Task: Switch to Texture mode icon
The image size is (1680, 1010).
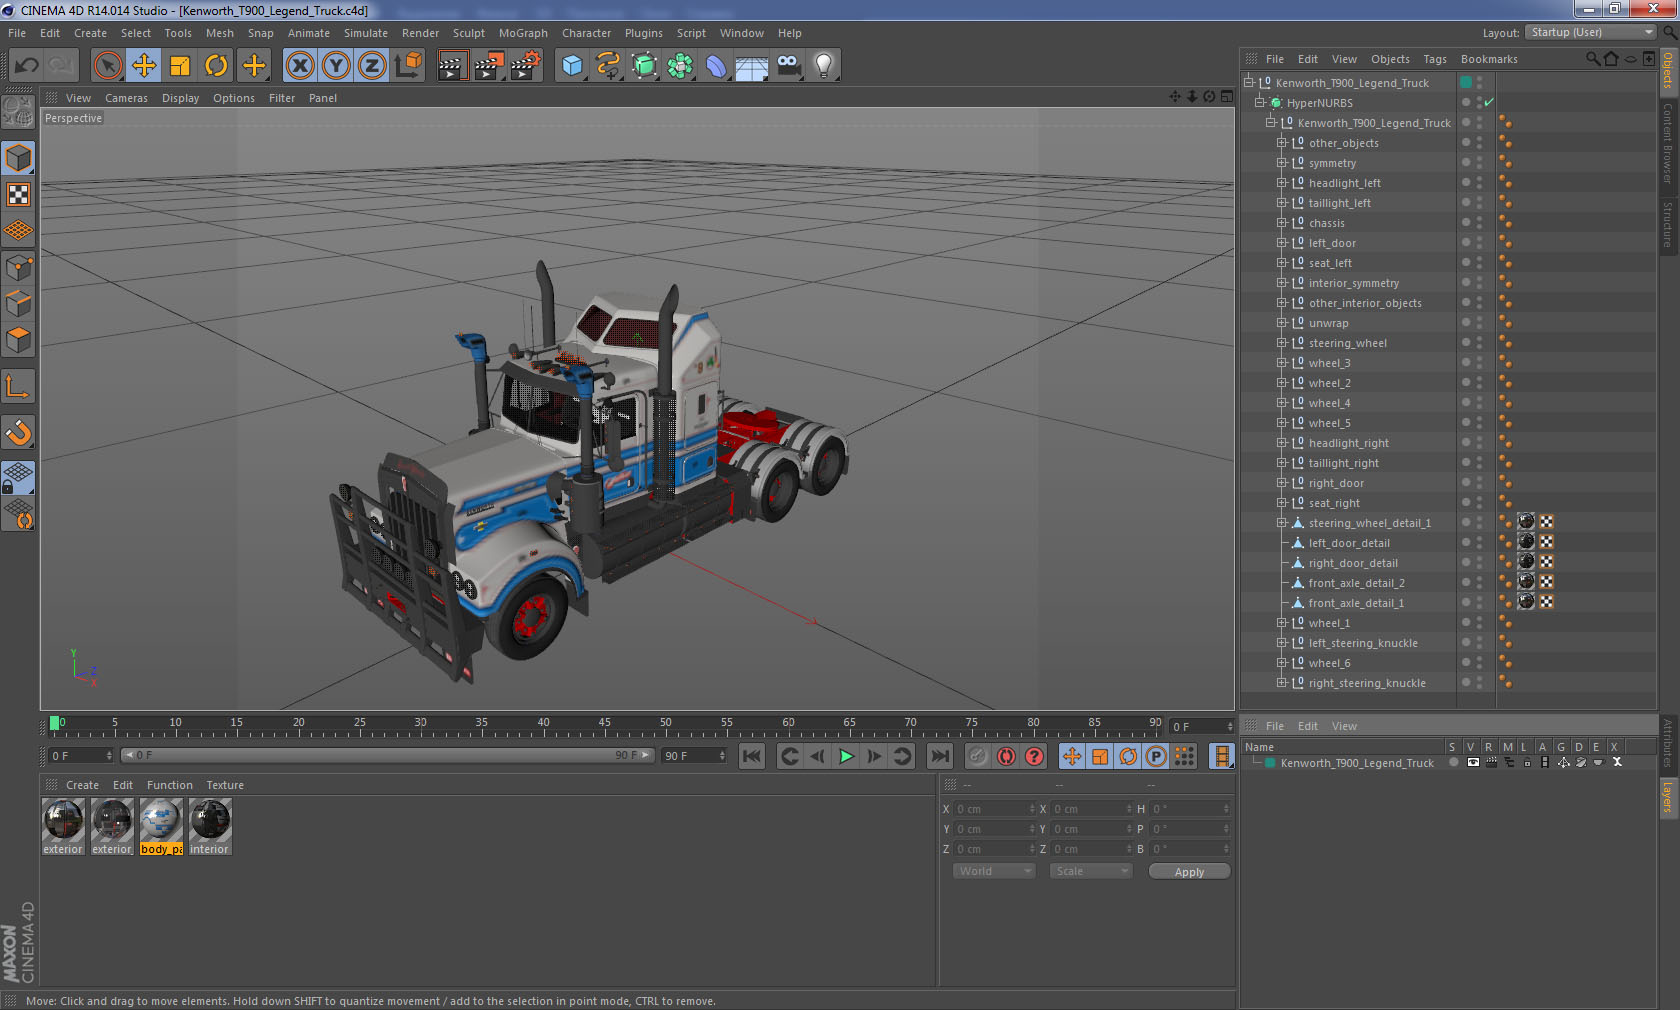Action: click(x=19, y=195)
